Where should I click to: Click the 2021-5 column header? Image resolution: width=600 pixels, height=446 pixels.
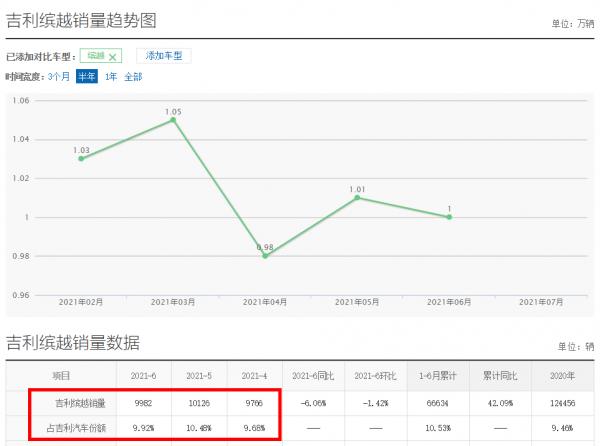[x=199, y=375]
